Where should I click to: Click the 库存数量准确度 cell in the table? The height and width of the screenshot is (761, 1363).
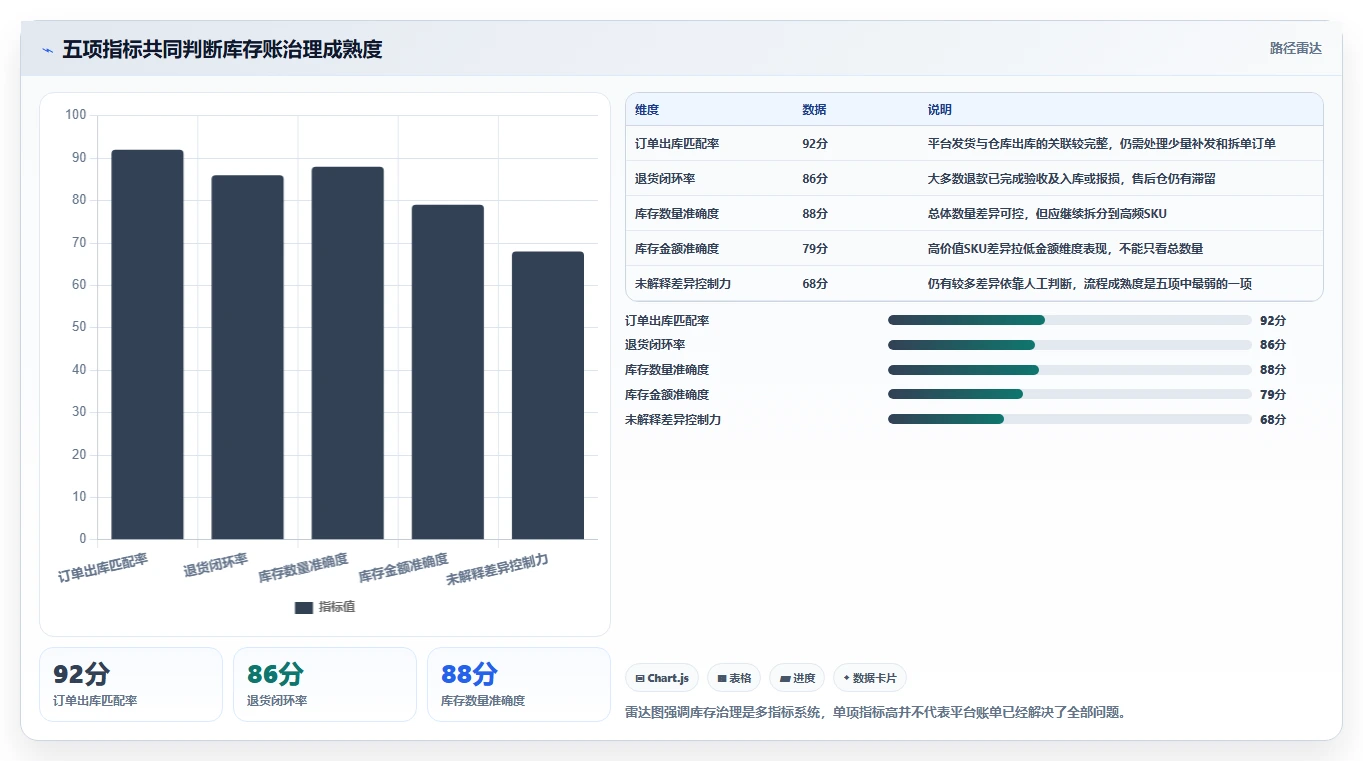677,214
